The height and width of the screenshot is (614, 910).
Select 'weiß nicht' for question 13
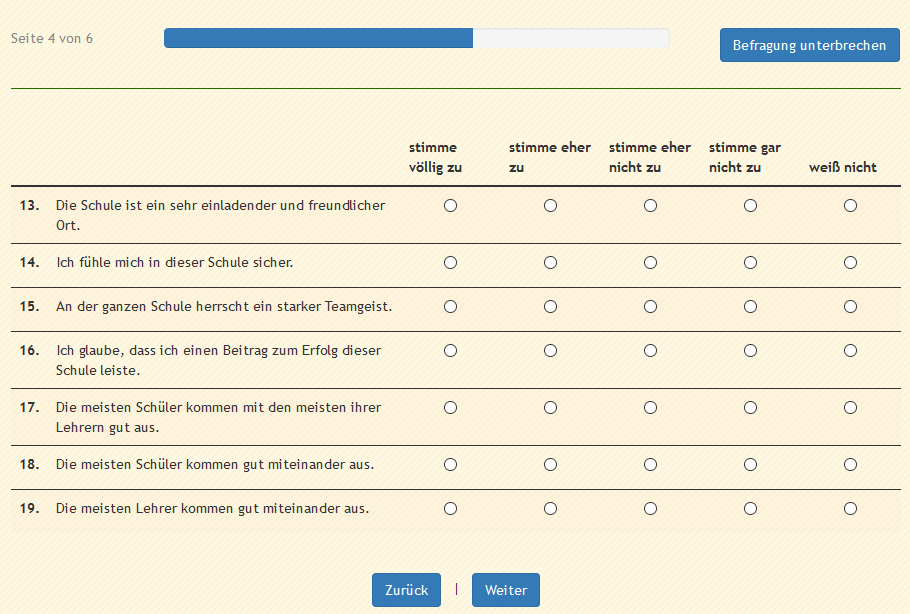850,205
